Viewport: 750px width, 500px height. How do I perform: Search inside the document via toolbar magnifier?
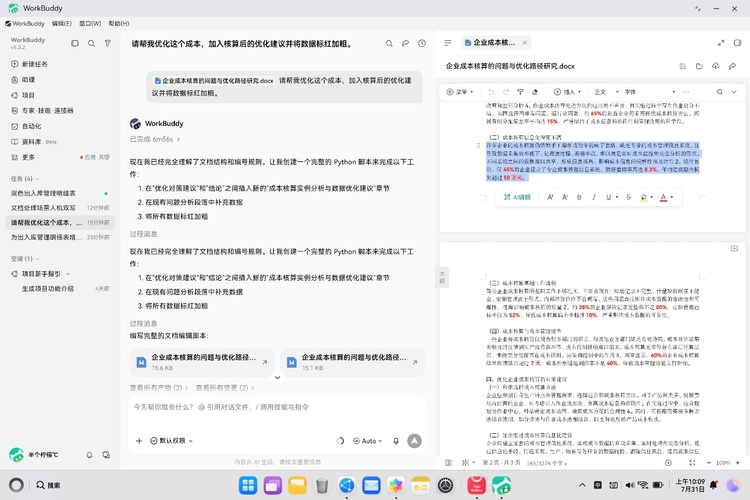719,91
